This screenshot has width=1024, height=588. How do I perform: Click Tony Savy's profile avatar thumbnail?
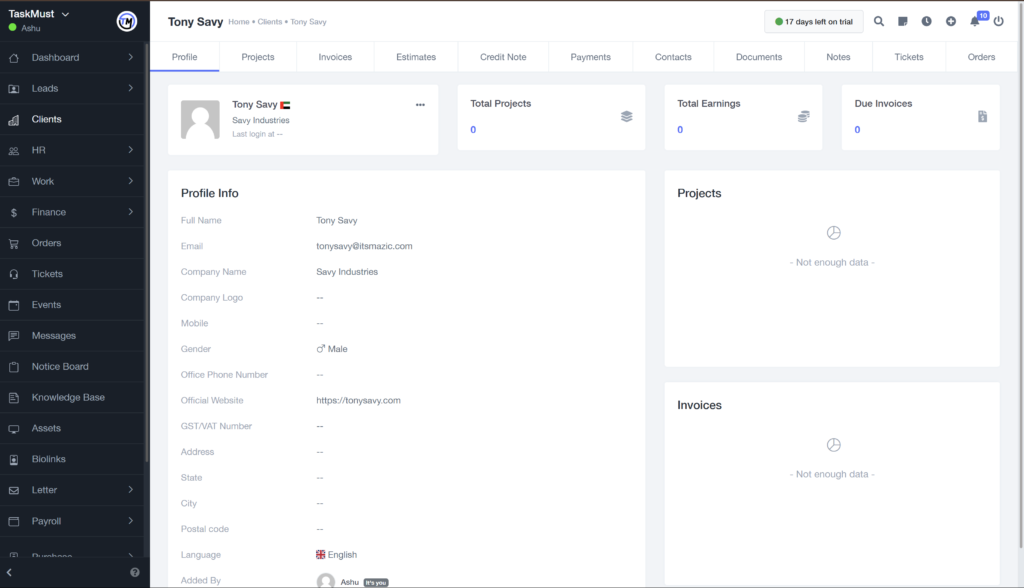tap(200, 119)
